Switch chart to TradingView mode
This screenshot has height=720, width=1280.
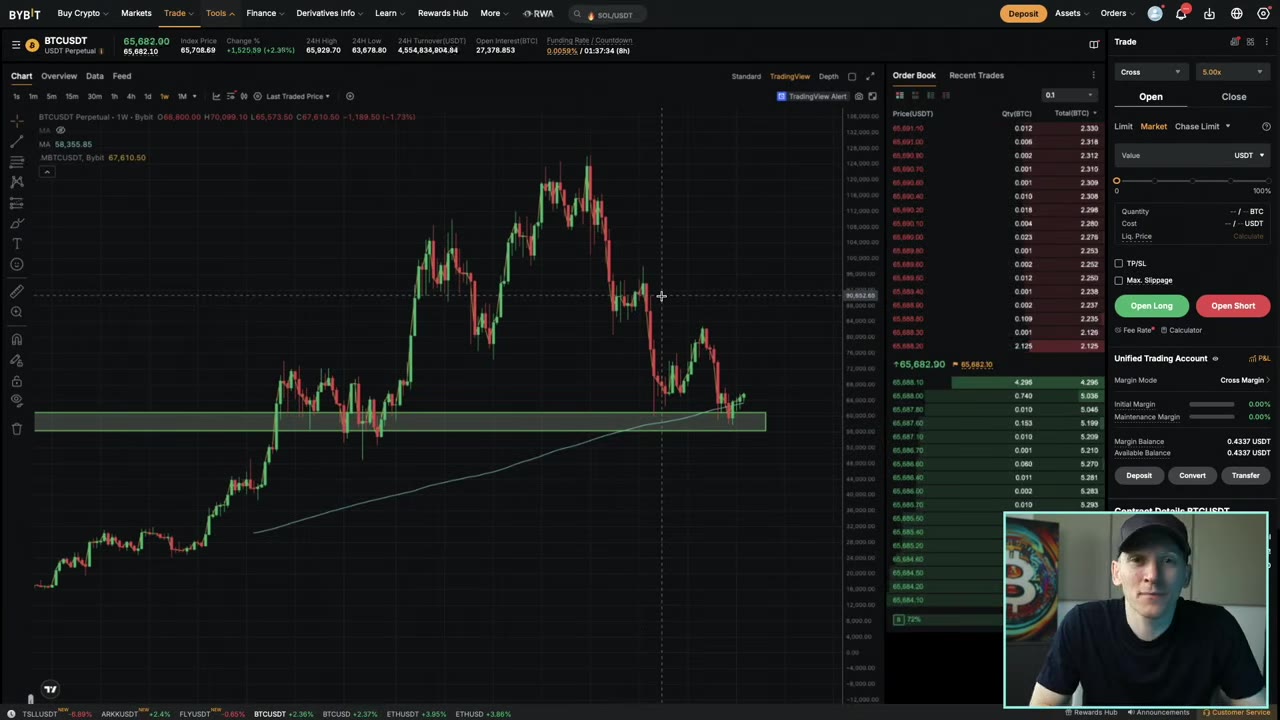click(790, 76)
